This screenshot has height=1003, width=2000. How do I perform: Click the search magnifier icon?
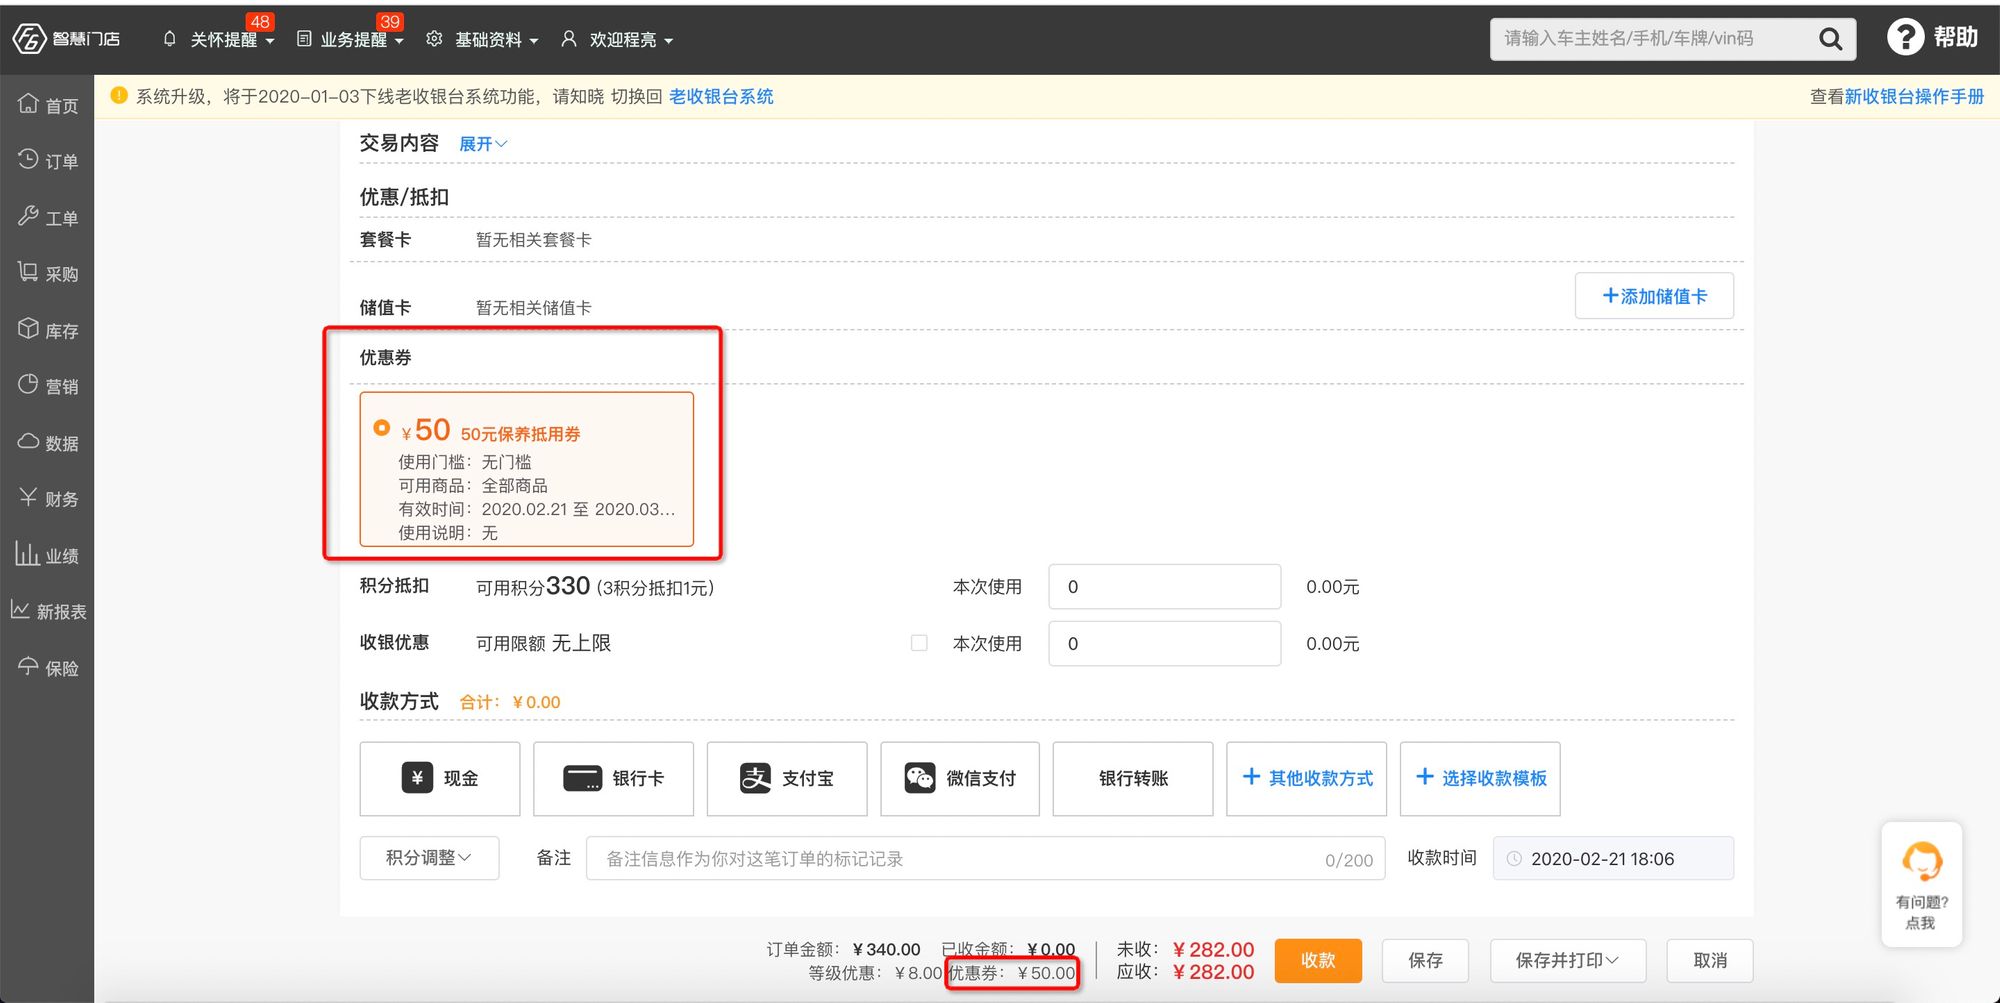coord(1830,39)
